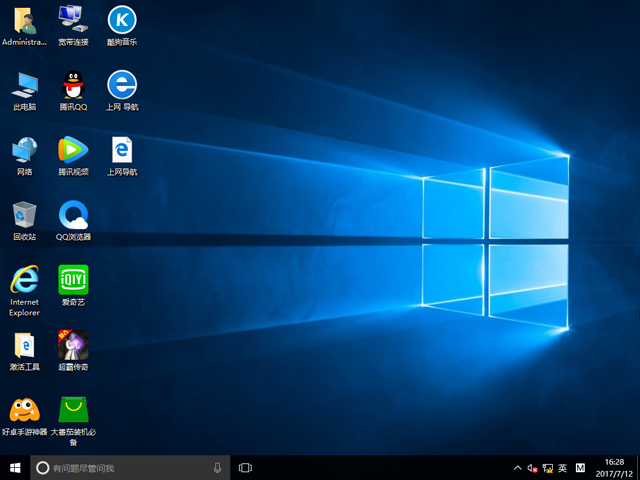Click the 宽带连接 broadband connection icon
Viewport: 640px width, 480px height.
point(72,20)
